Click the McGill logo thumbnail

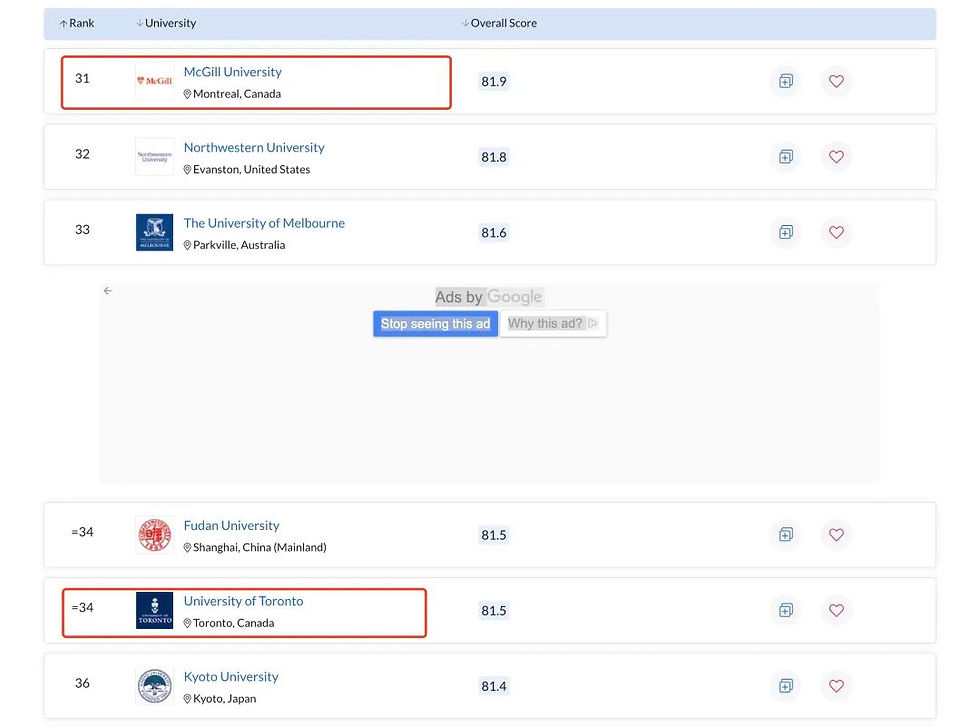(x=154, y=81)
